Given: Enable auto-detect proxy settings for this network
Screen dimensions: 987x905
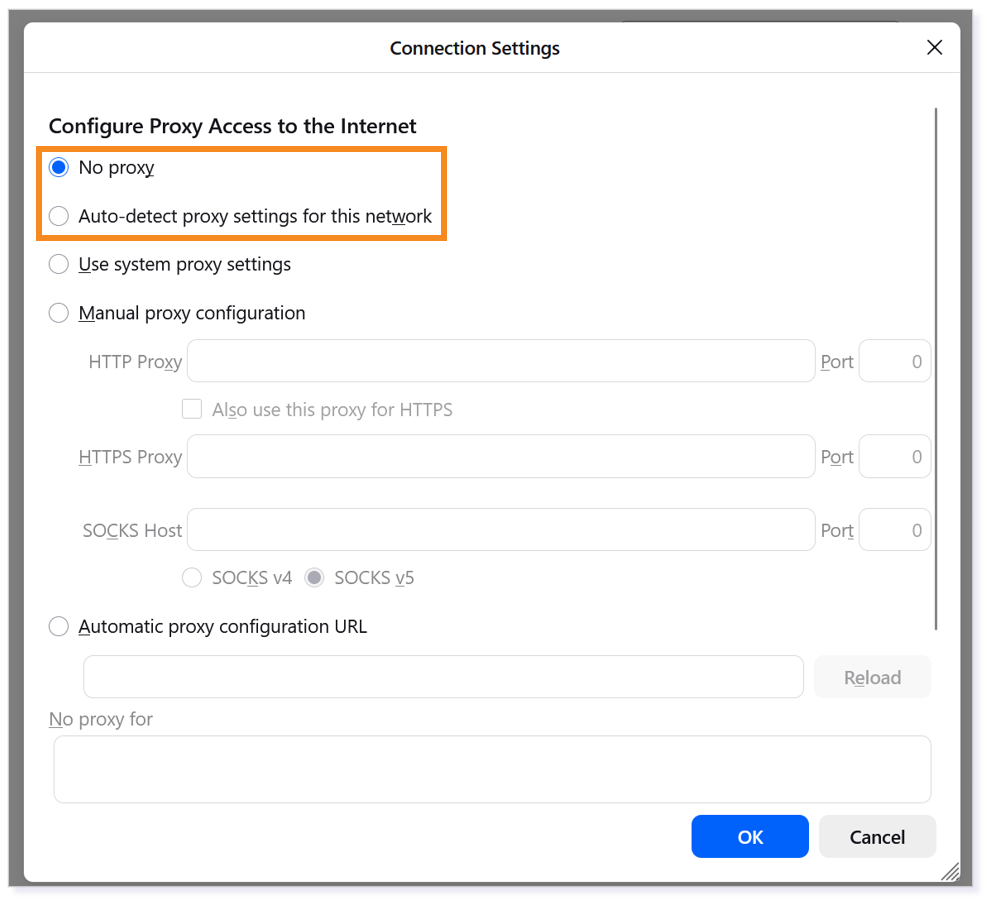Looking at the screenshot, I should point(59,215).
